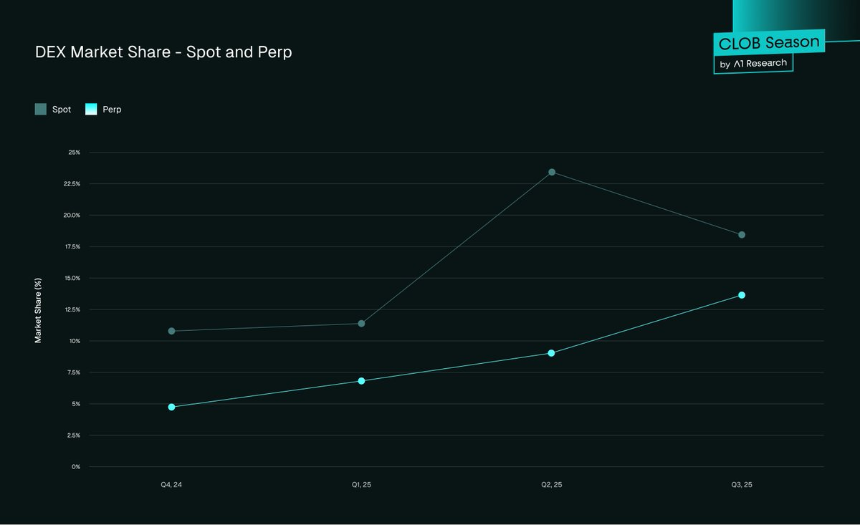Open the by A1 Research label
The width and height of the screenshot is (860, 525).
(753, 64)
